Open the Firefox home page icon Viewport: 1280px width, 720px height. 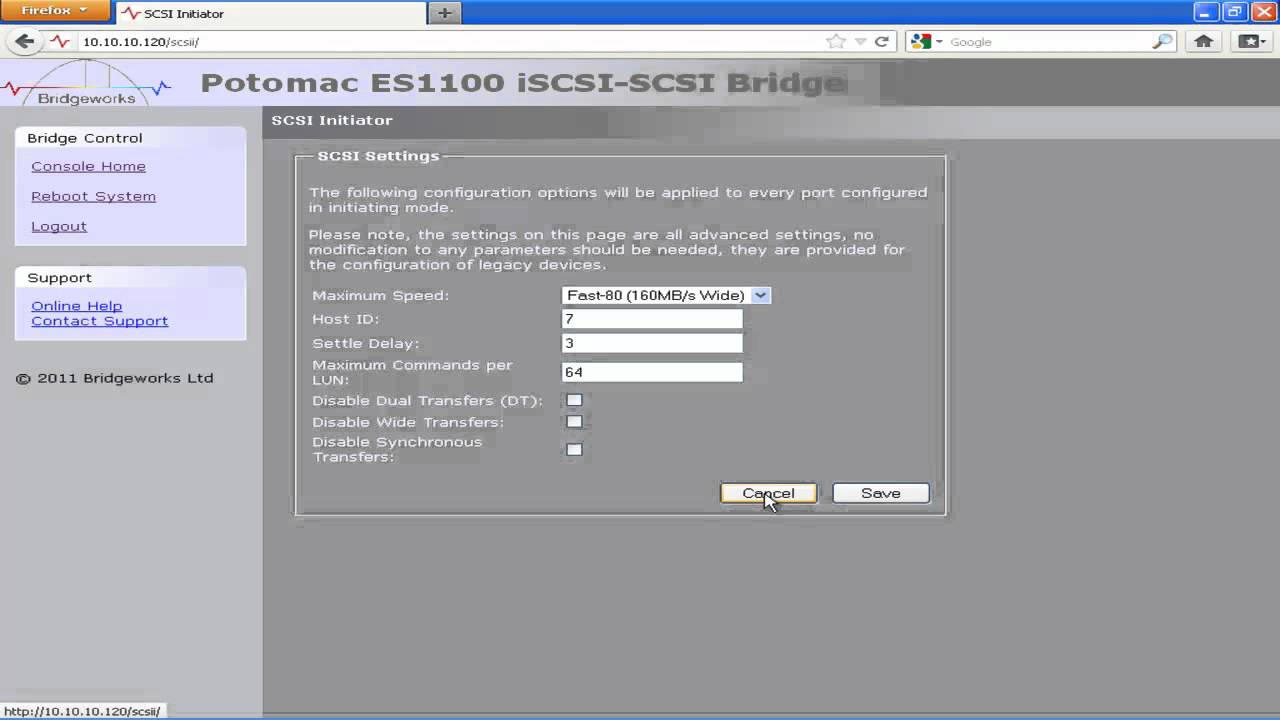pos(1204,41)
